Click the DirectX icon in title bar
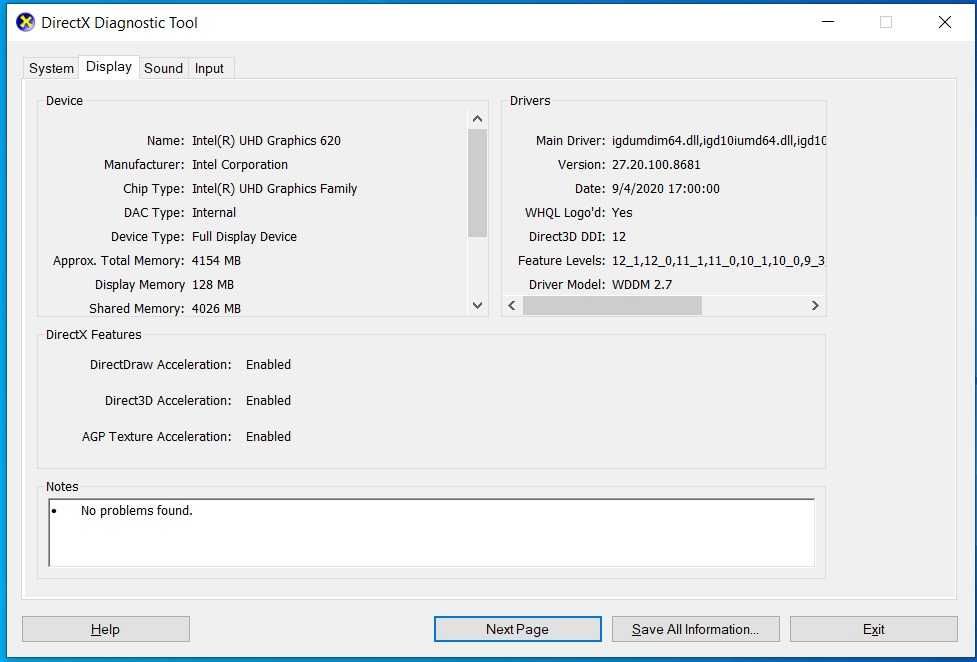977x662 pixels. (25, 22)
